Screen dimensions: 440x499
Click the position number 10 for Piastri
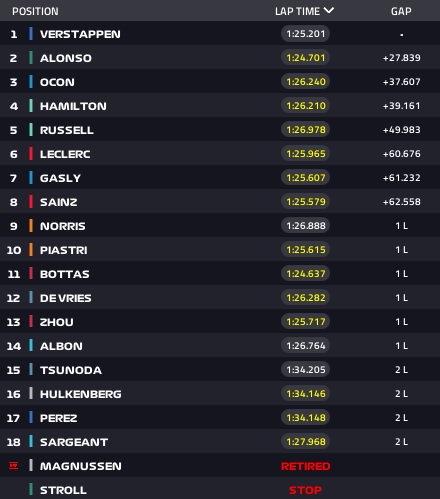tap(14, 250)
